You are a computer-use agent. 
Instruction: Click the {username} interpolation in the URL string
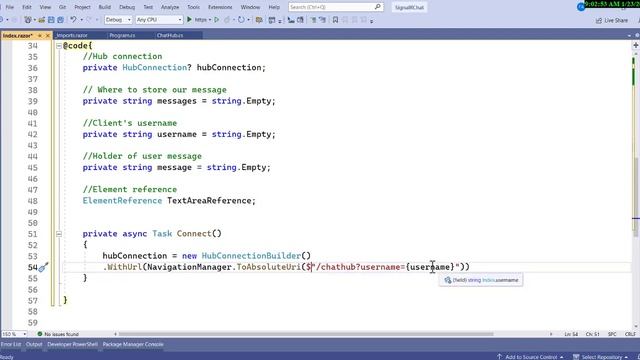[x=430, y=267]
